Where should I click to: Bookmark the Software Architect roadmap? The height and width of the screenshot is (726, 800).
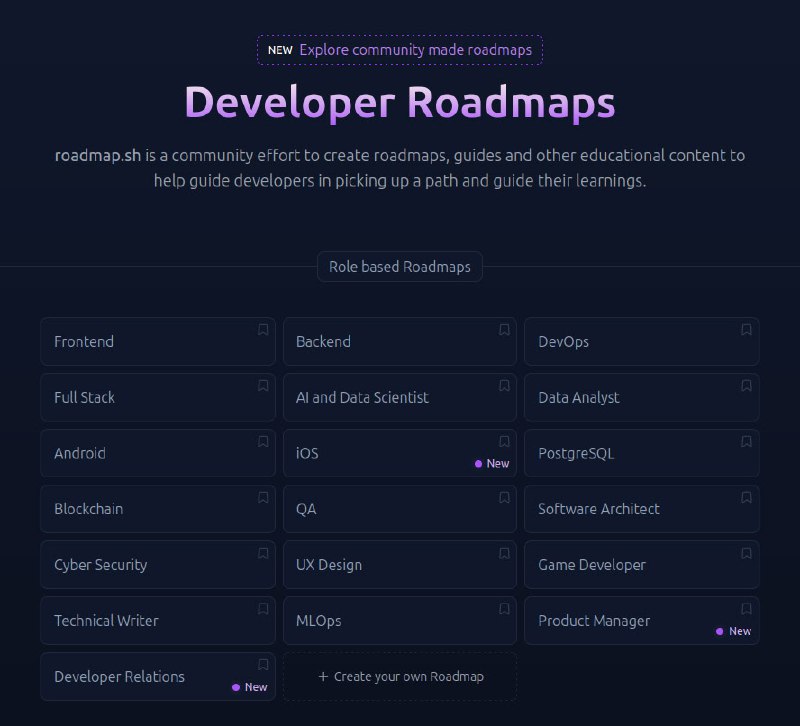pos(746,497)
